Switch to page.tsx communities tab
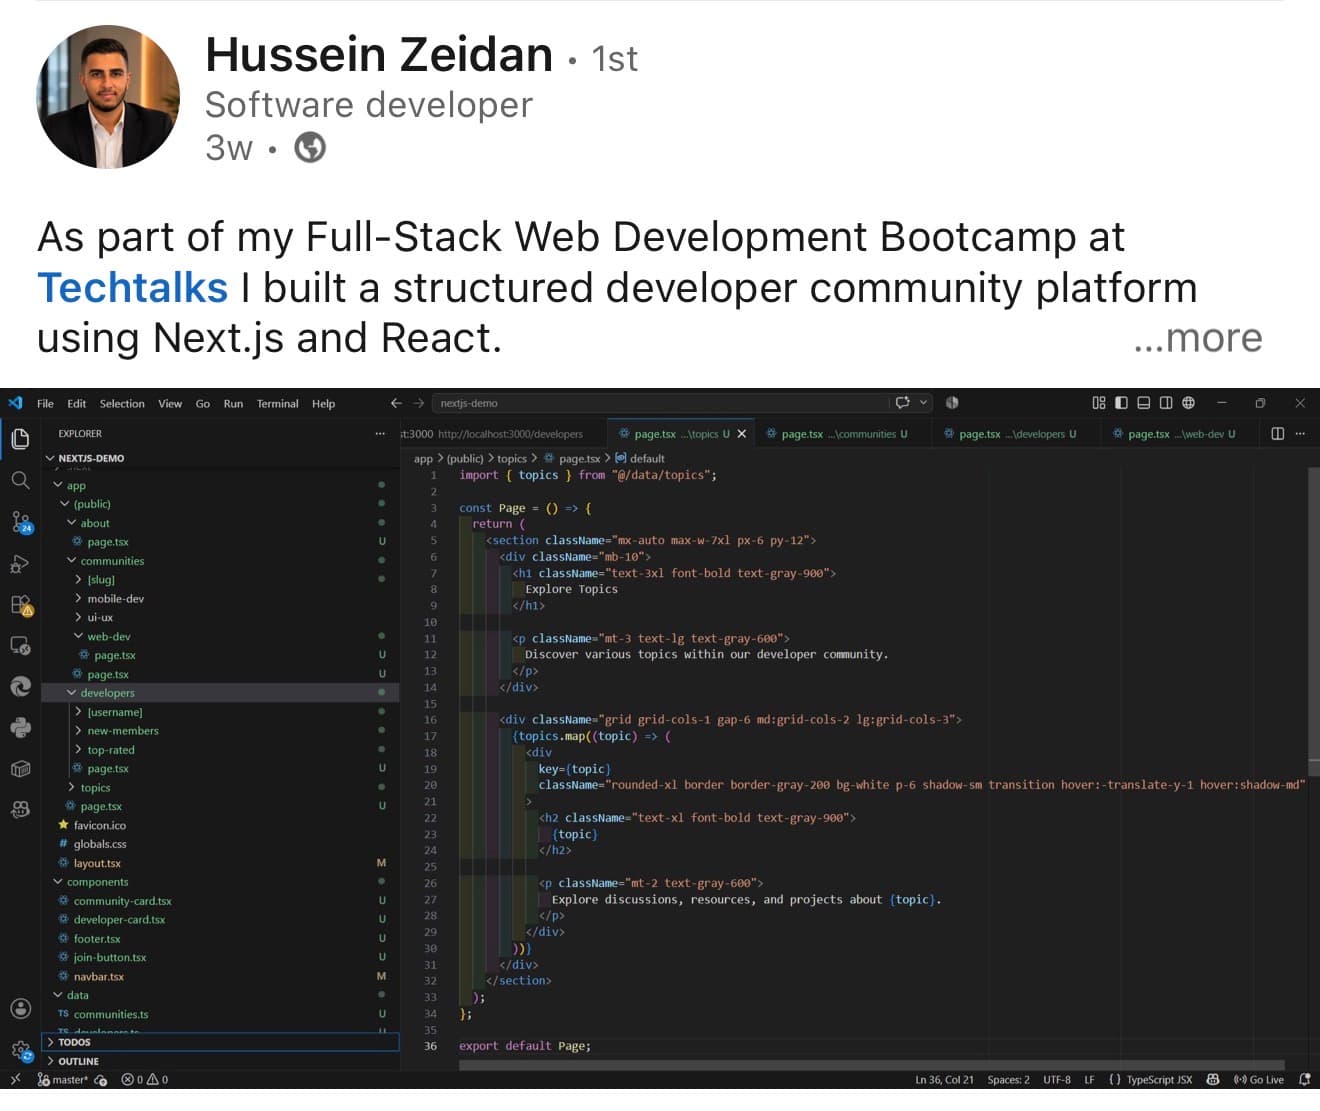Viewport: 1320px width, 1111px height. pyautogui.click(x=843, y=434)
